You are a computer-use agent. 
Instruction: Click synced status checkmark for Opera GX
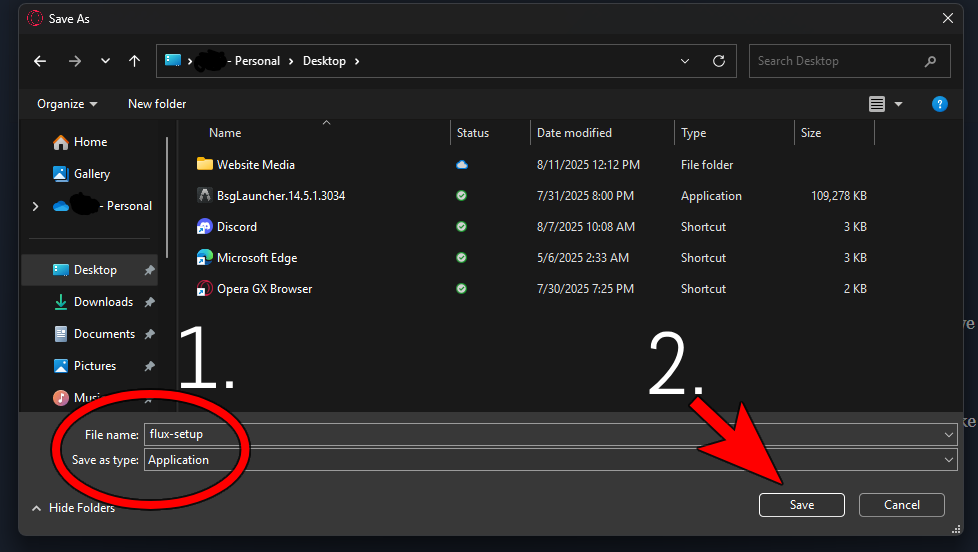(x=462, y=289)
